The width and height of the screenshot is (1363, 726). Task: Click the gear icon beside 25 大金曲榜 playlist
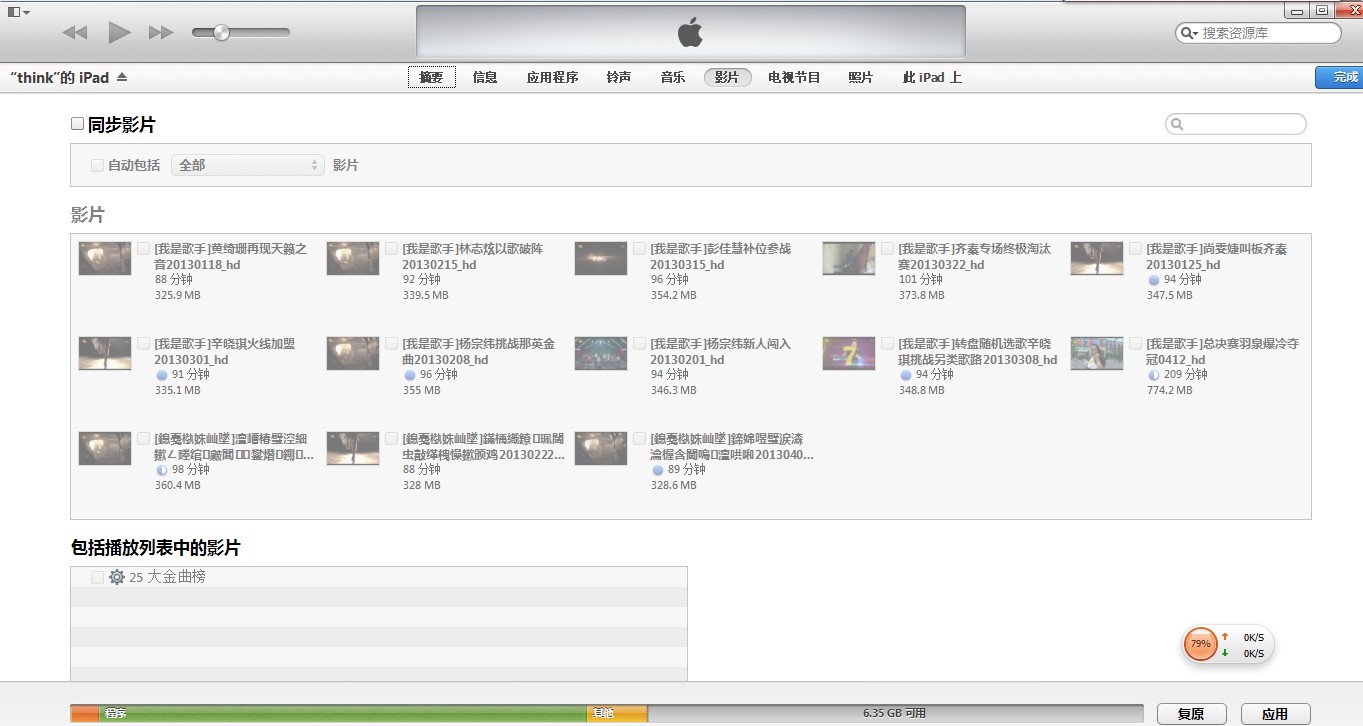[x=115, y=577]
